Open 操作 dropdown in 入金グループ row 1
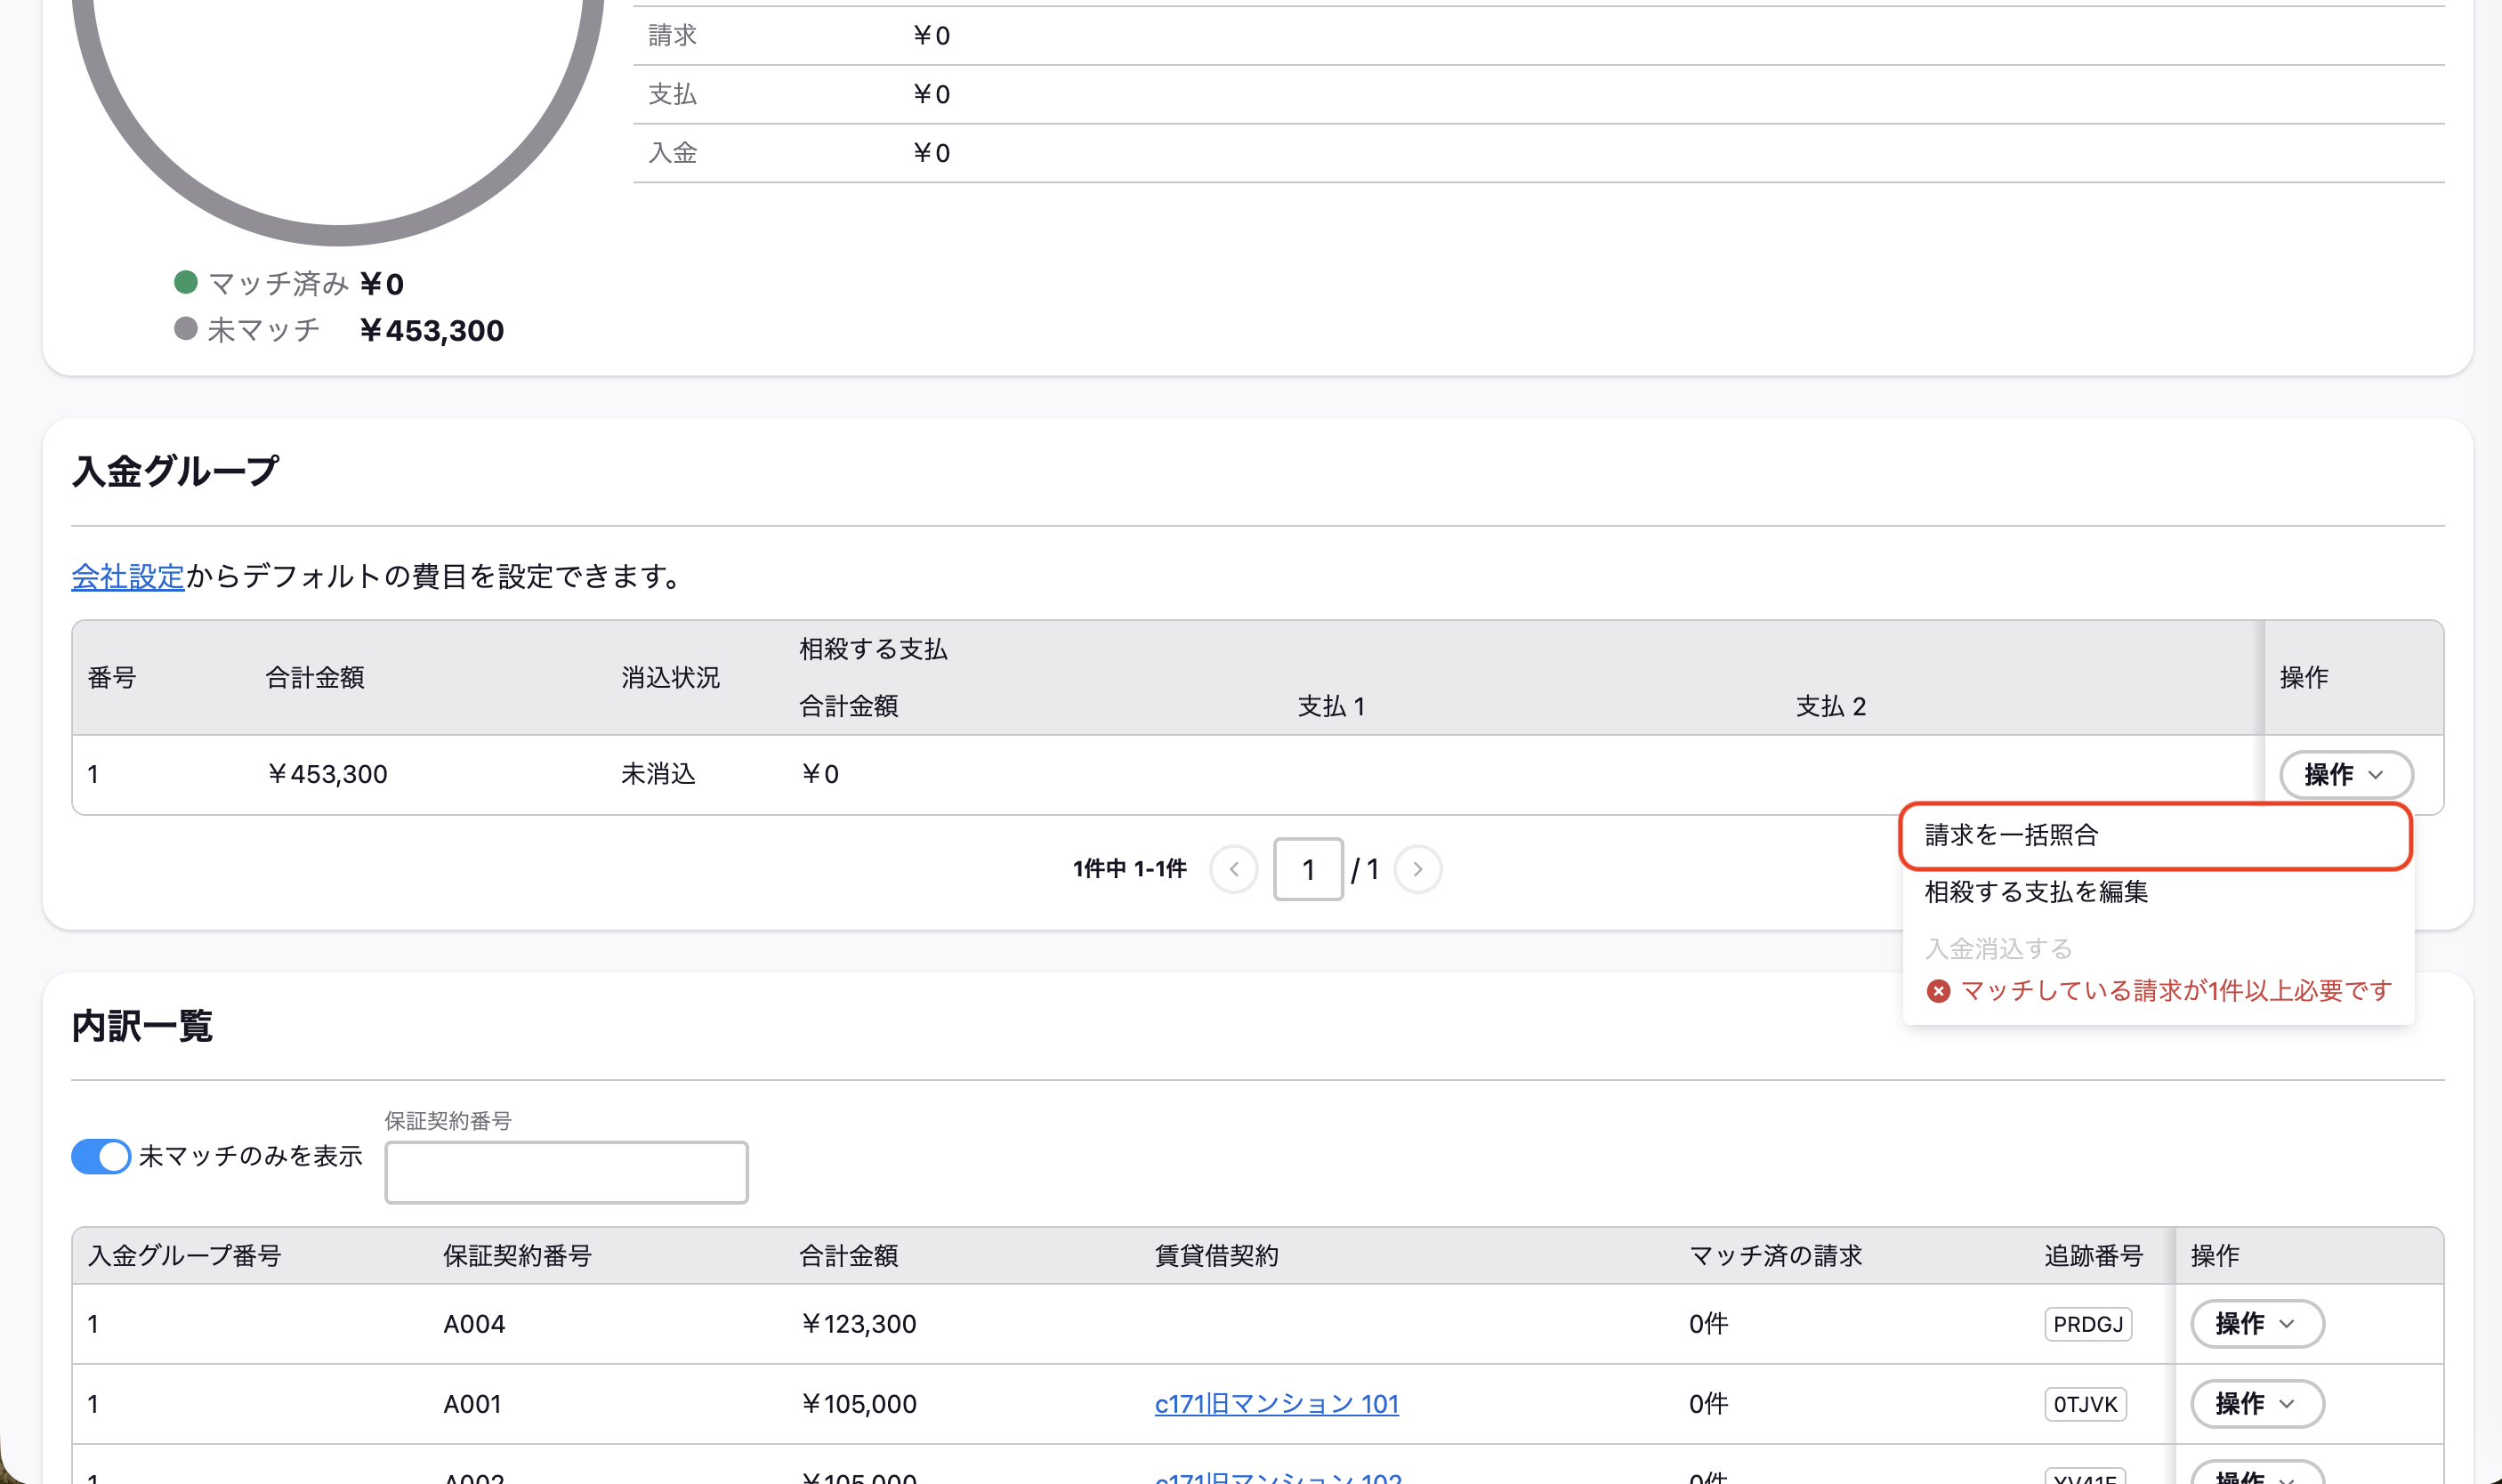 (2345, 775)
